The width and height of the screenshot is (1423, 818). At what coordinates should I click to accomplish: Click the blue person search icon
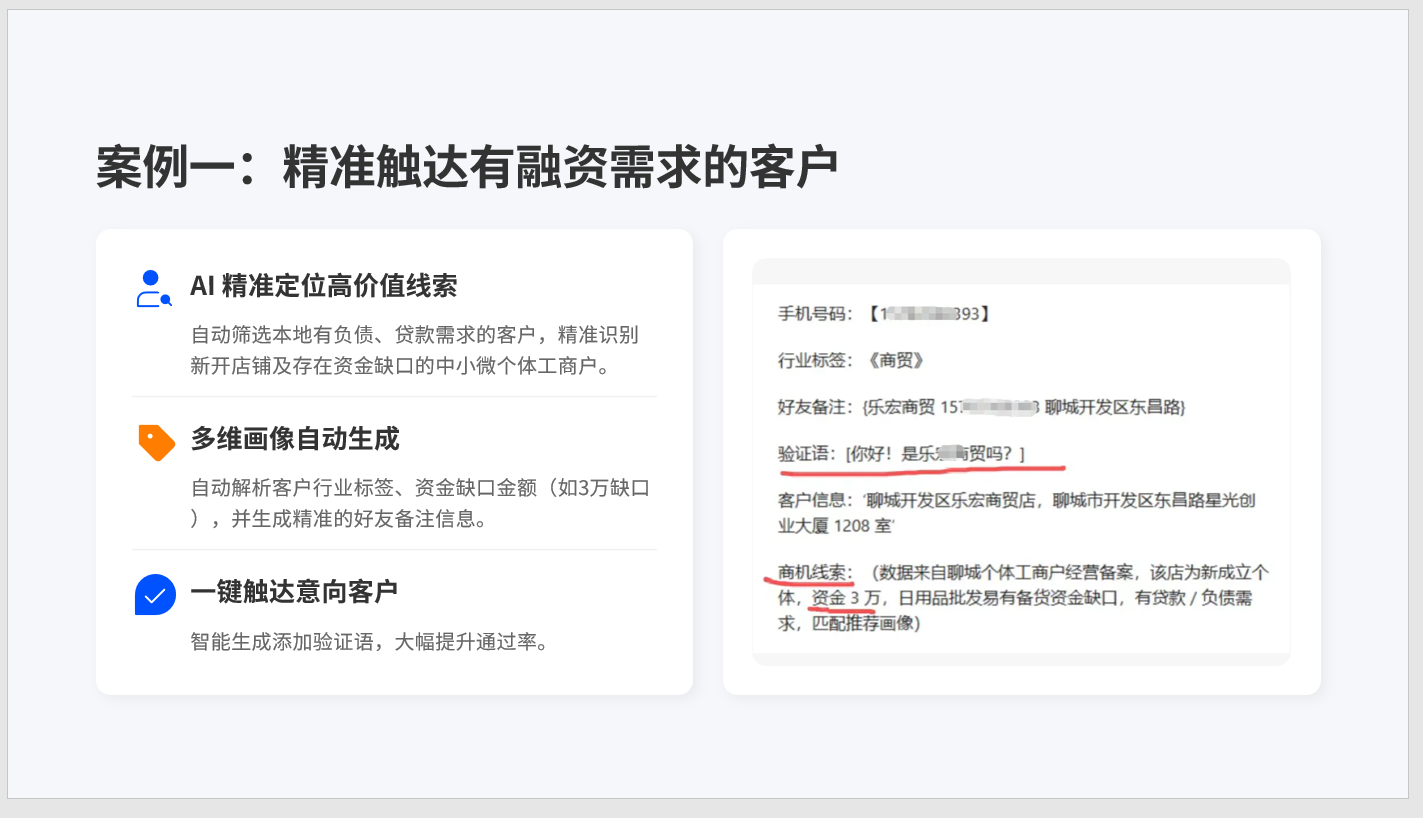(x=153, y=288)
